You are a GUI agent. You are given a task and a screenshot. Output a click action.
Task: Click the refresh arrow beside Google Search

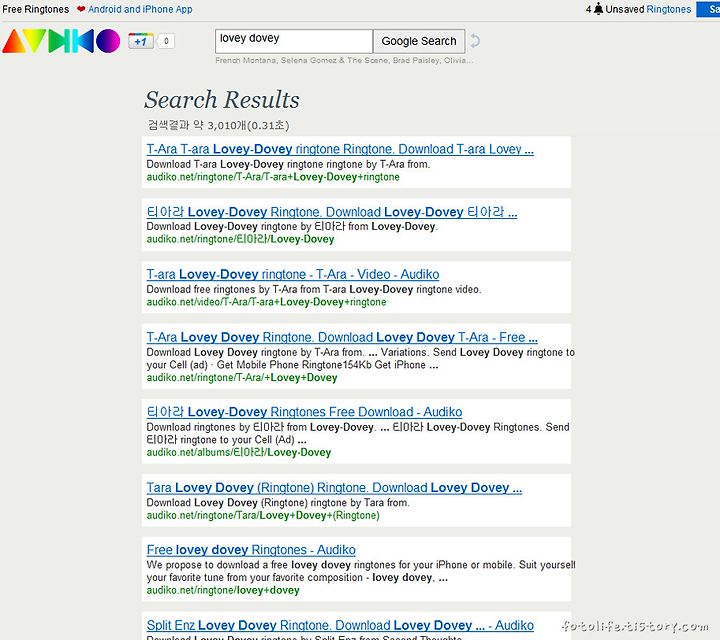(475, 41)
